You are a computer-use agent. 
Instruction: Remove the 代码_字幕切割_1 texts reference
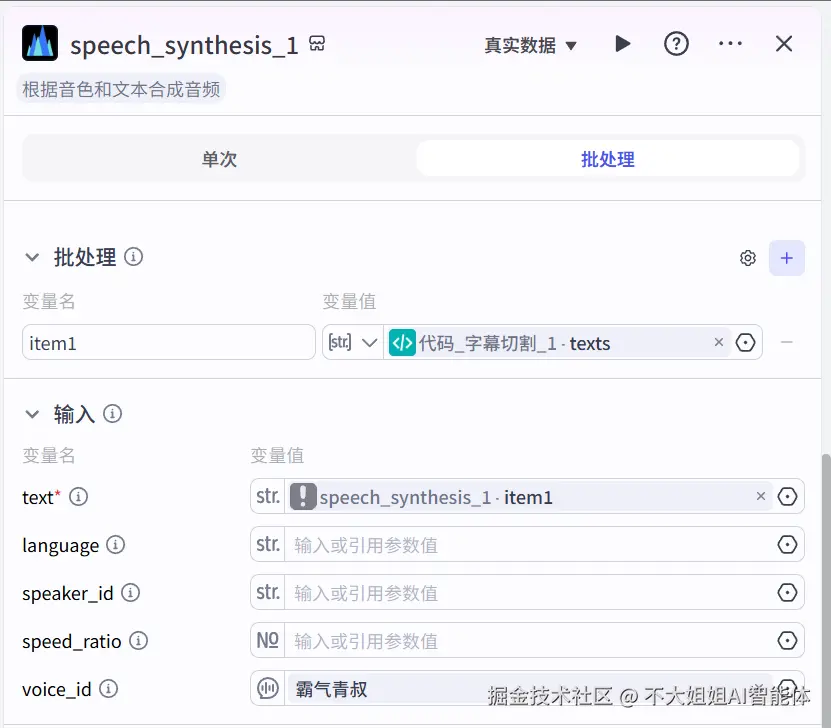(719, 342)
